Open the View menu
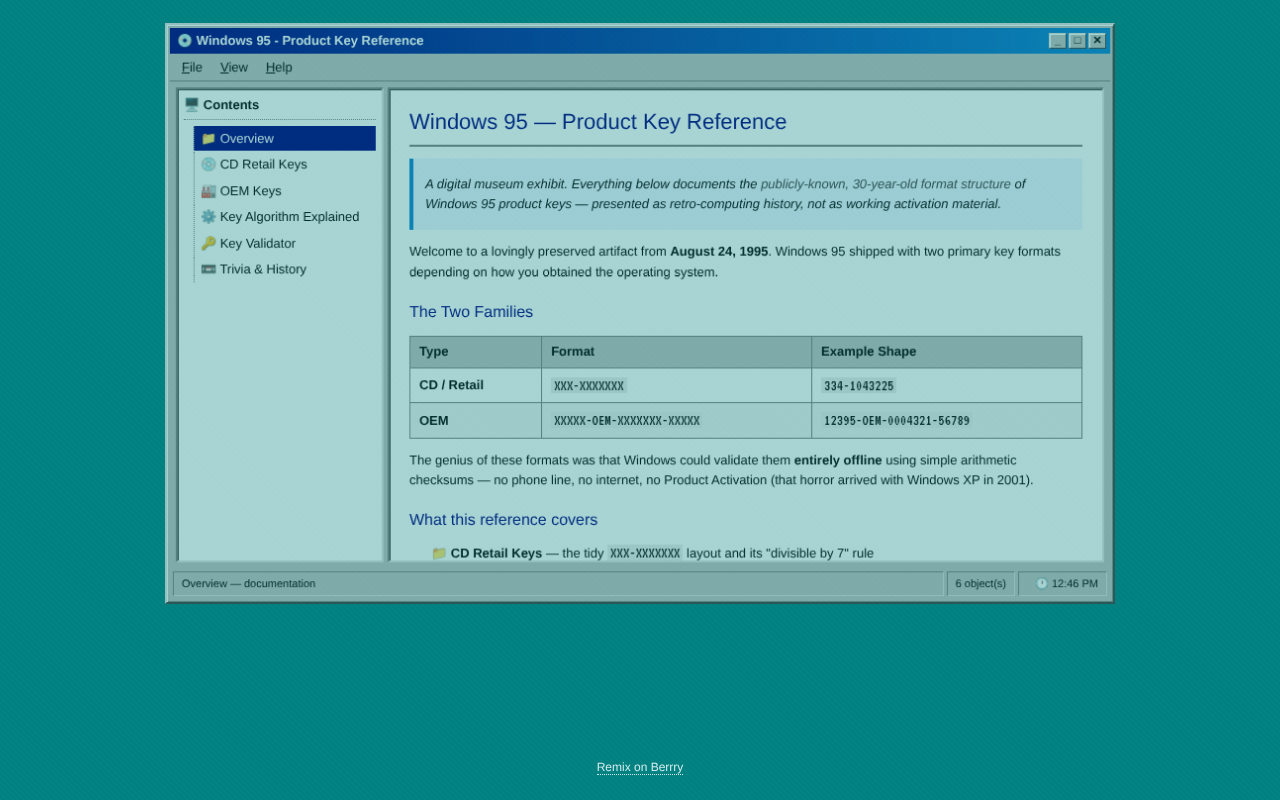 [234, 67]
